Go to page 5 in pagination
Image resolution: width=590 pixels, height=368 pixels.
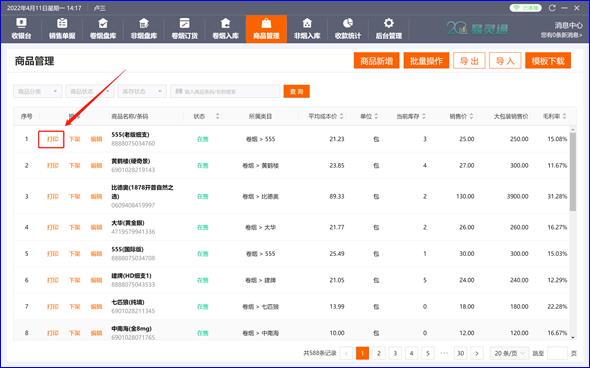tap(428, 353)
